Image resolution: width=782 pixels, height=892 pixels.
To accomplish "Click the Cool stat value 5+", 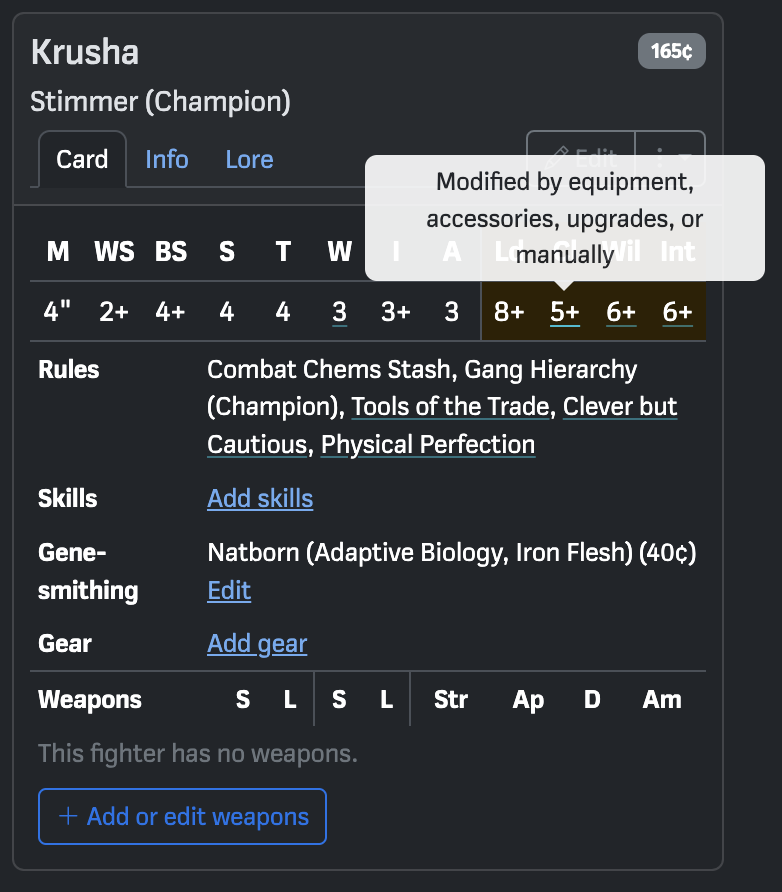I will coord(565,312).
